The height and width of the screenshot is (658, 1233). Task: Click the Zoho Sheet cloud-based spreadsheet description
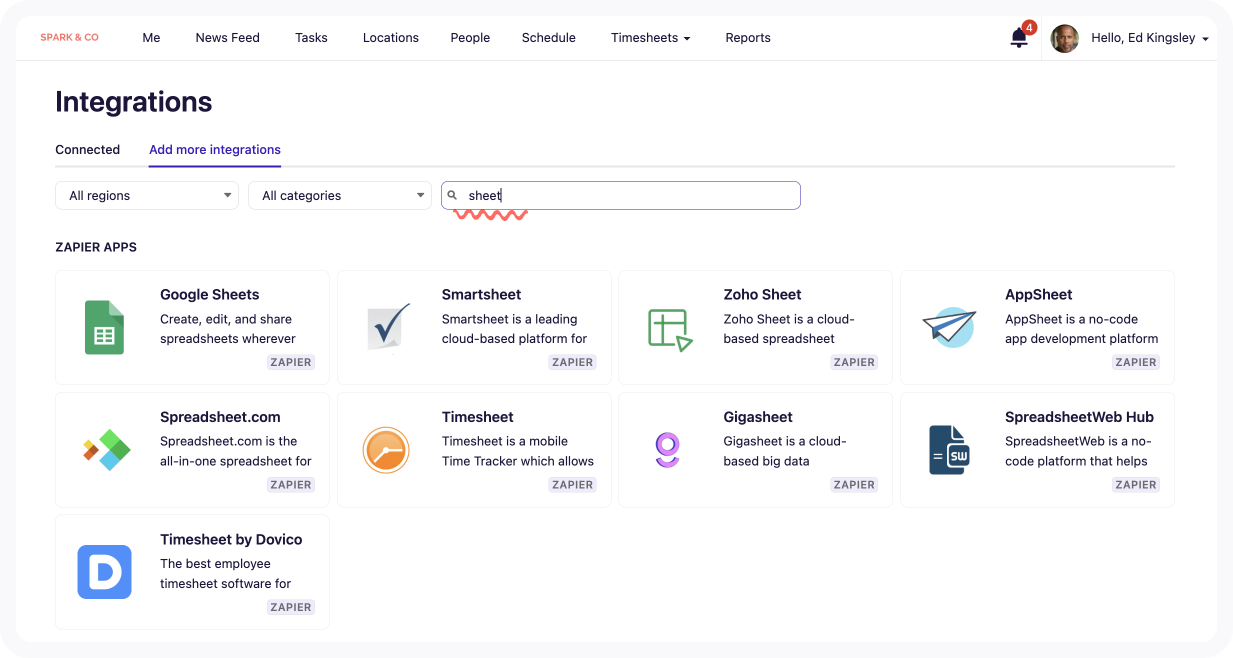click(789, 329)
